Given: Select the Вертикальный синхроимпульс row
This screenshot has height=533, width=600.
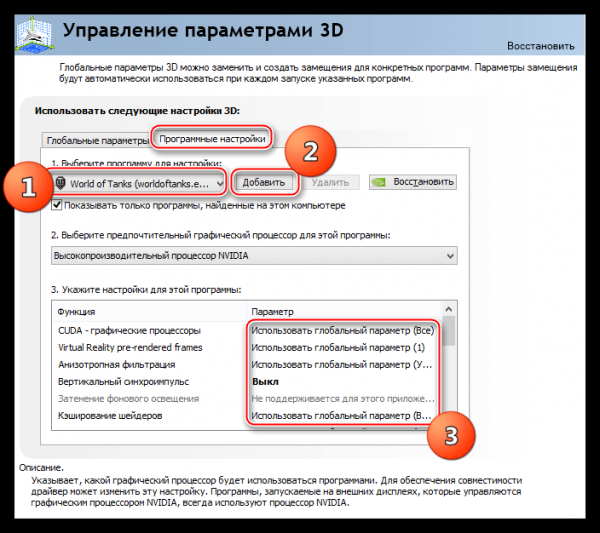Looking at the screenshot, I should pyautogui.click(x=247, y=381).
